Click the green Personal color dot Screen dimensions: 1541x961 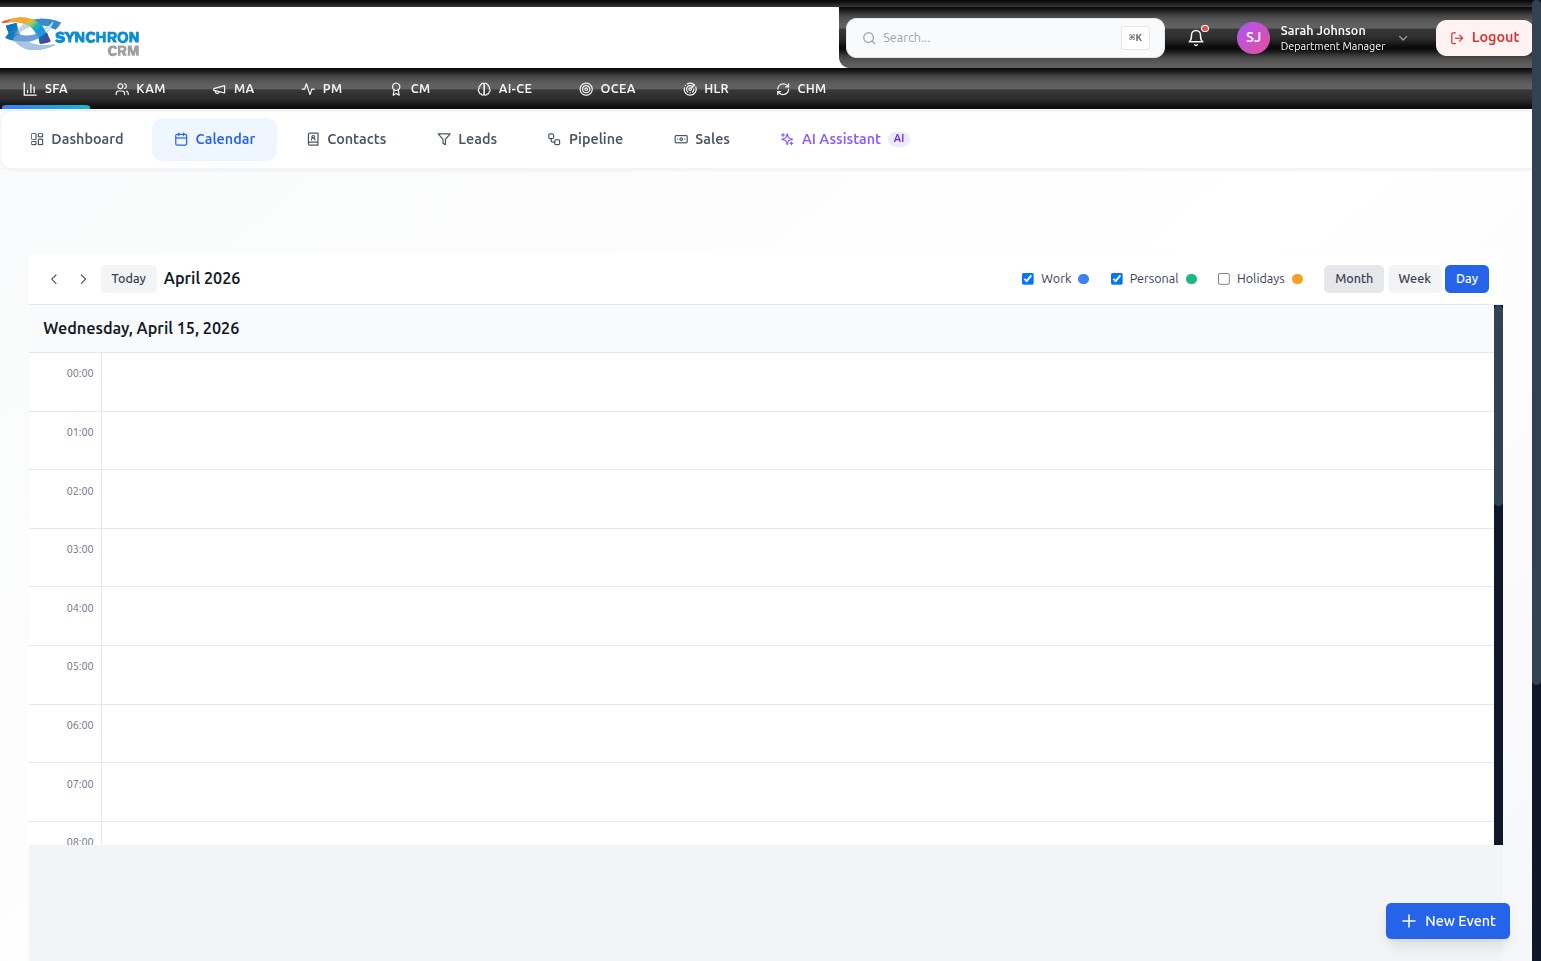[1191, 279]
